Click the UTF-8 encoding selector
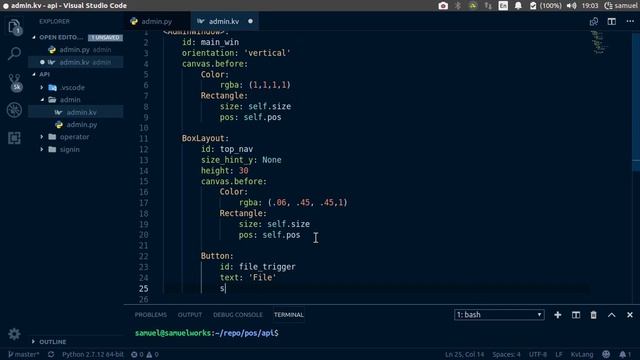Image resolution: width=640 pixels, height=360 pixels. pyautogui.click(x=538, y=354)
